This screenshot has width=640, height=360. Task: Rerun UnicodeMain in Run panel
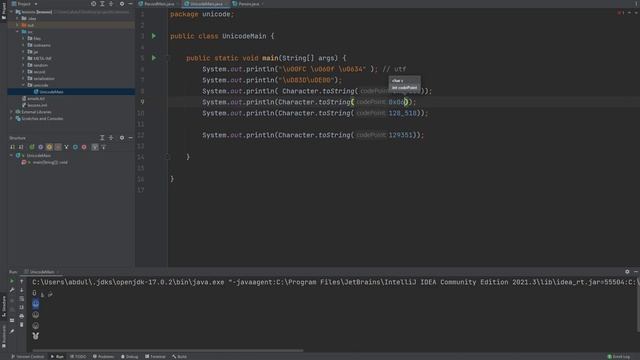[x=12, y=281]
